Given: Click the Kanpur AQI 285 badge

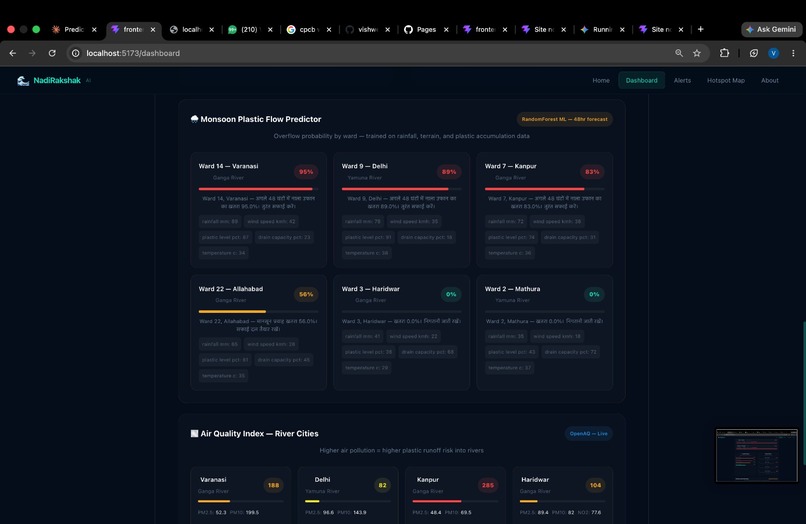Looking at the screenshot, I should point(488,485).
